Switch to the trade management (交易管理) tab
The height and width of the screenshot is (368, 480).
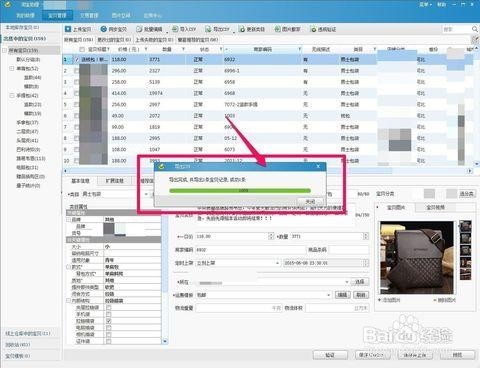89,15
